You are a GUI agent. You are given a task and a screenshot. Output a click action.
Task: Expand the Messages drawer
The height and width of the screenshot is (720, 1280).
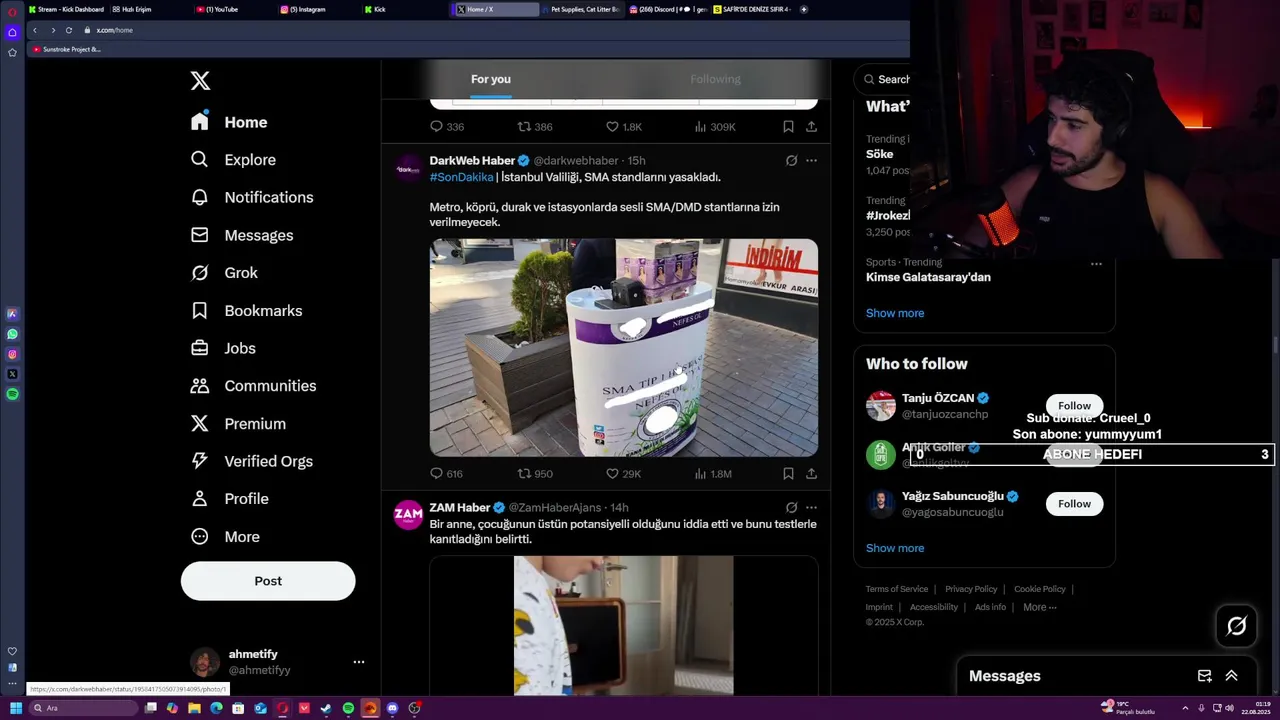[1231, 676]
